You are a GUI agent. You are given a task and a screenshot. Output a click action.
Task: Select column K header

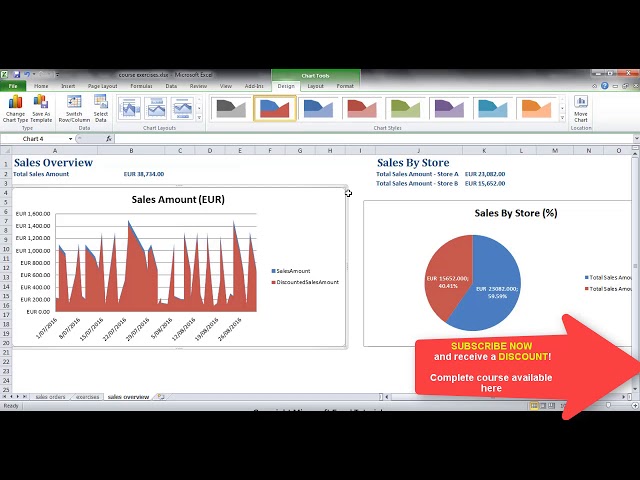(x=484, y=151)
